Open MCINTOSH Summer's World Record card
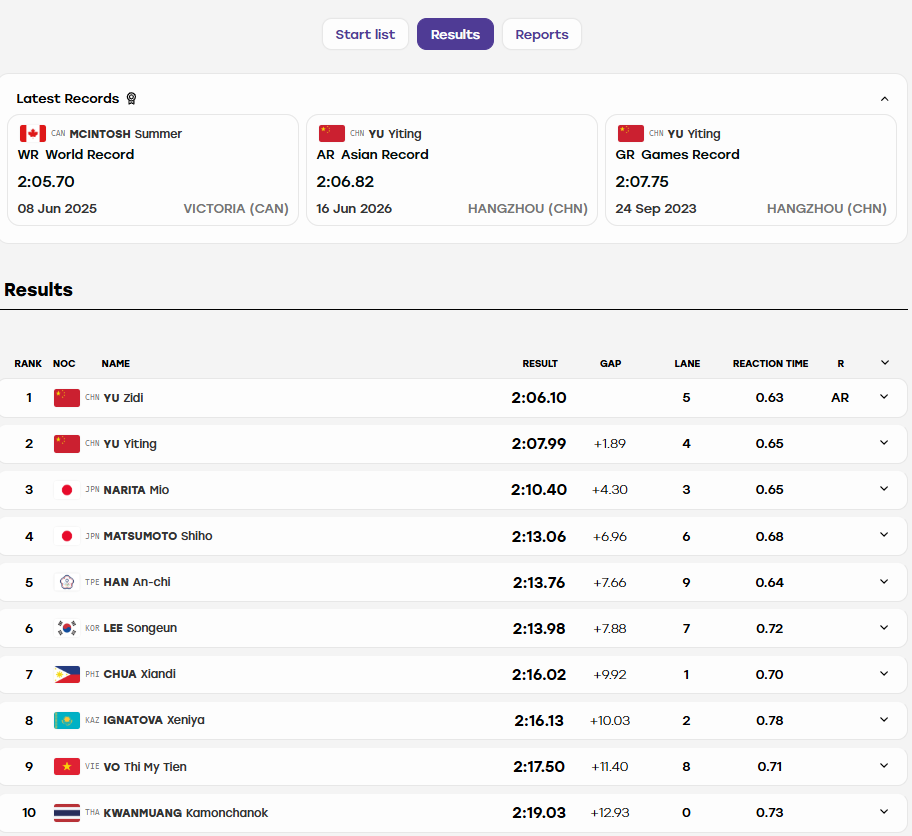Viewport: 912px width, 836px height. click(153, 170)
